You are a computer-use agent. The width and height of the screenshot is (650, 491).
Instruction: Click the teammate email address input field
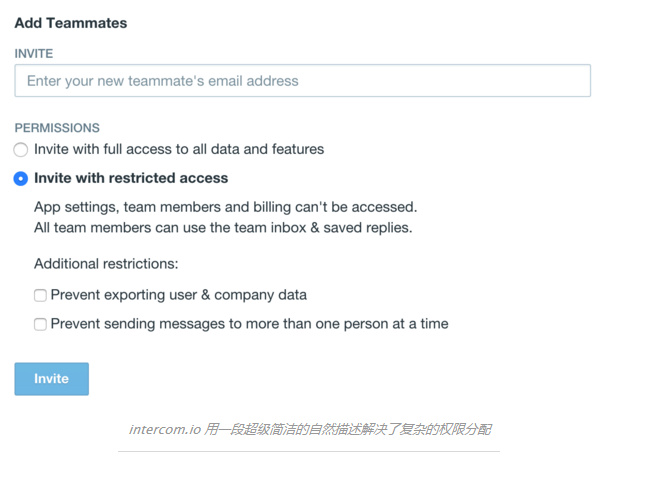point(302,81)
